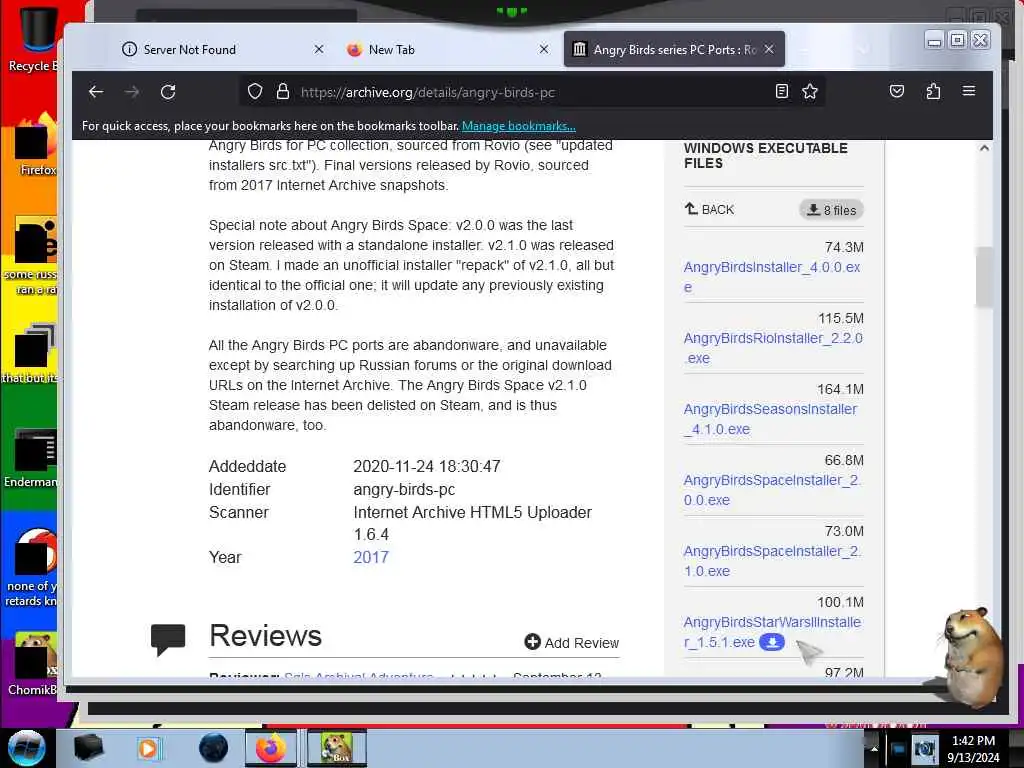Open the Pocket save icon

[897, 91]
